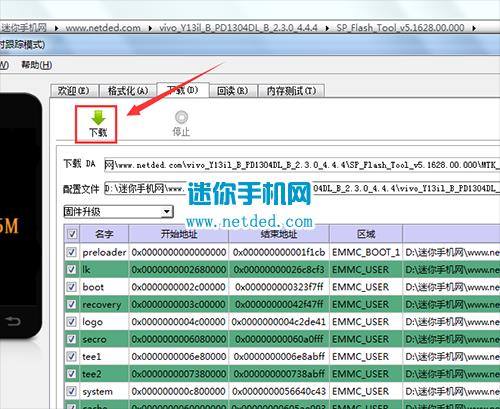Click start address 0x0000000002c00000
Image resolution: width=500 pixels, height=409 pixels.
click(179, 287)
